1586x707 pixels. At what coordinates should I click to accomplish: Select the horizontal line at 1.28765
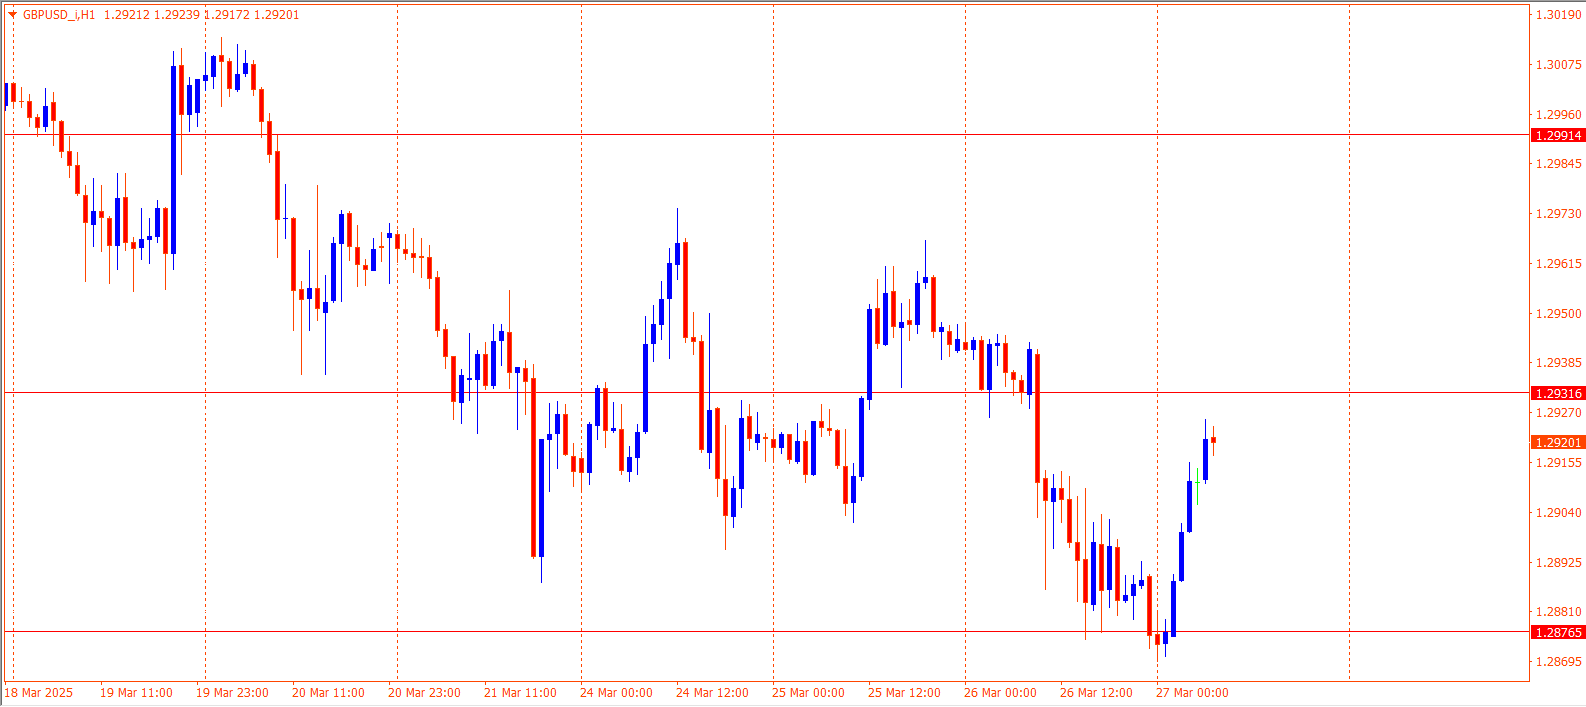[x=767, y=631]
